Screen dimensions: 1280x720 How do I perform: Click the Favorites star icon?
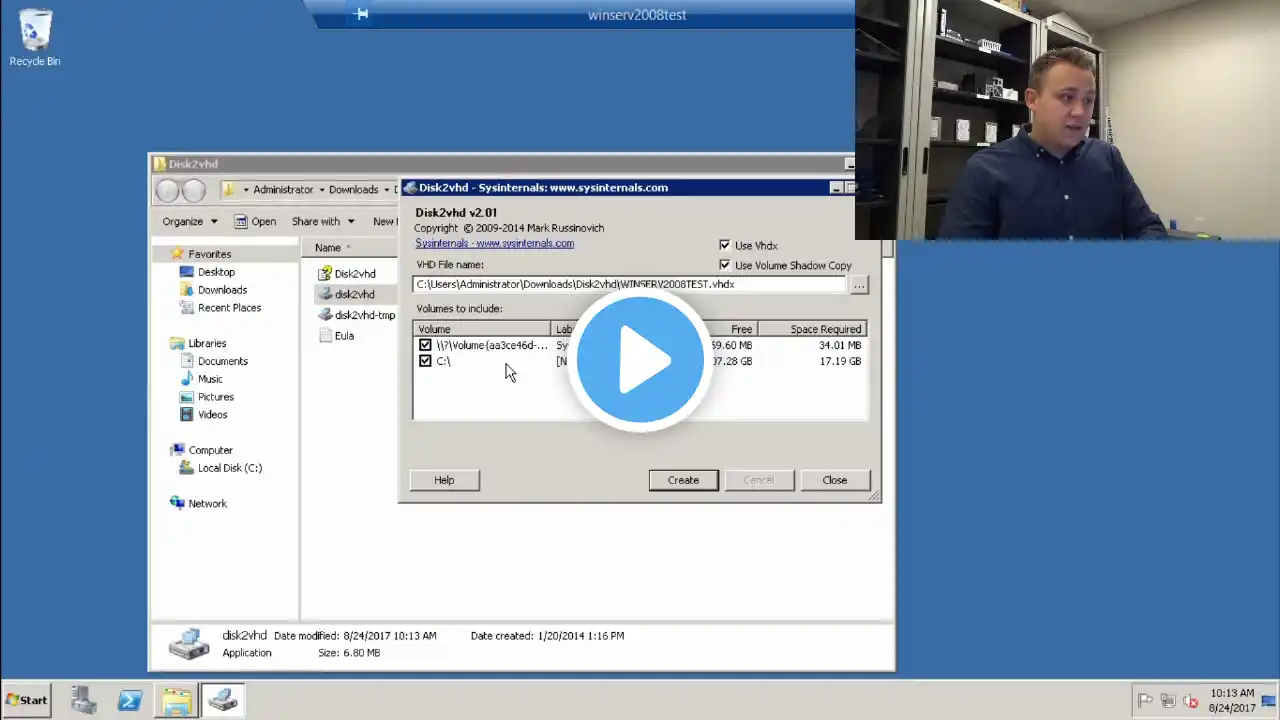coord(177,254)
